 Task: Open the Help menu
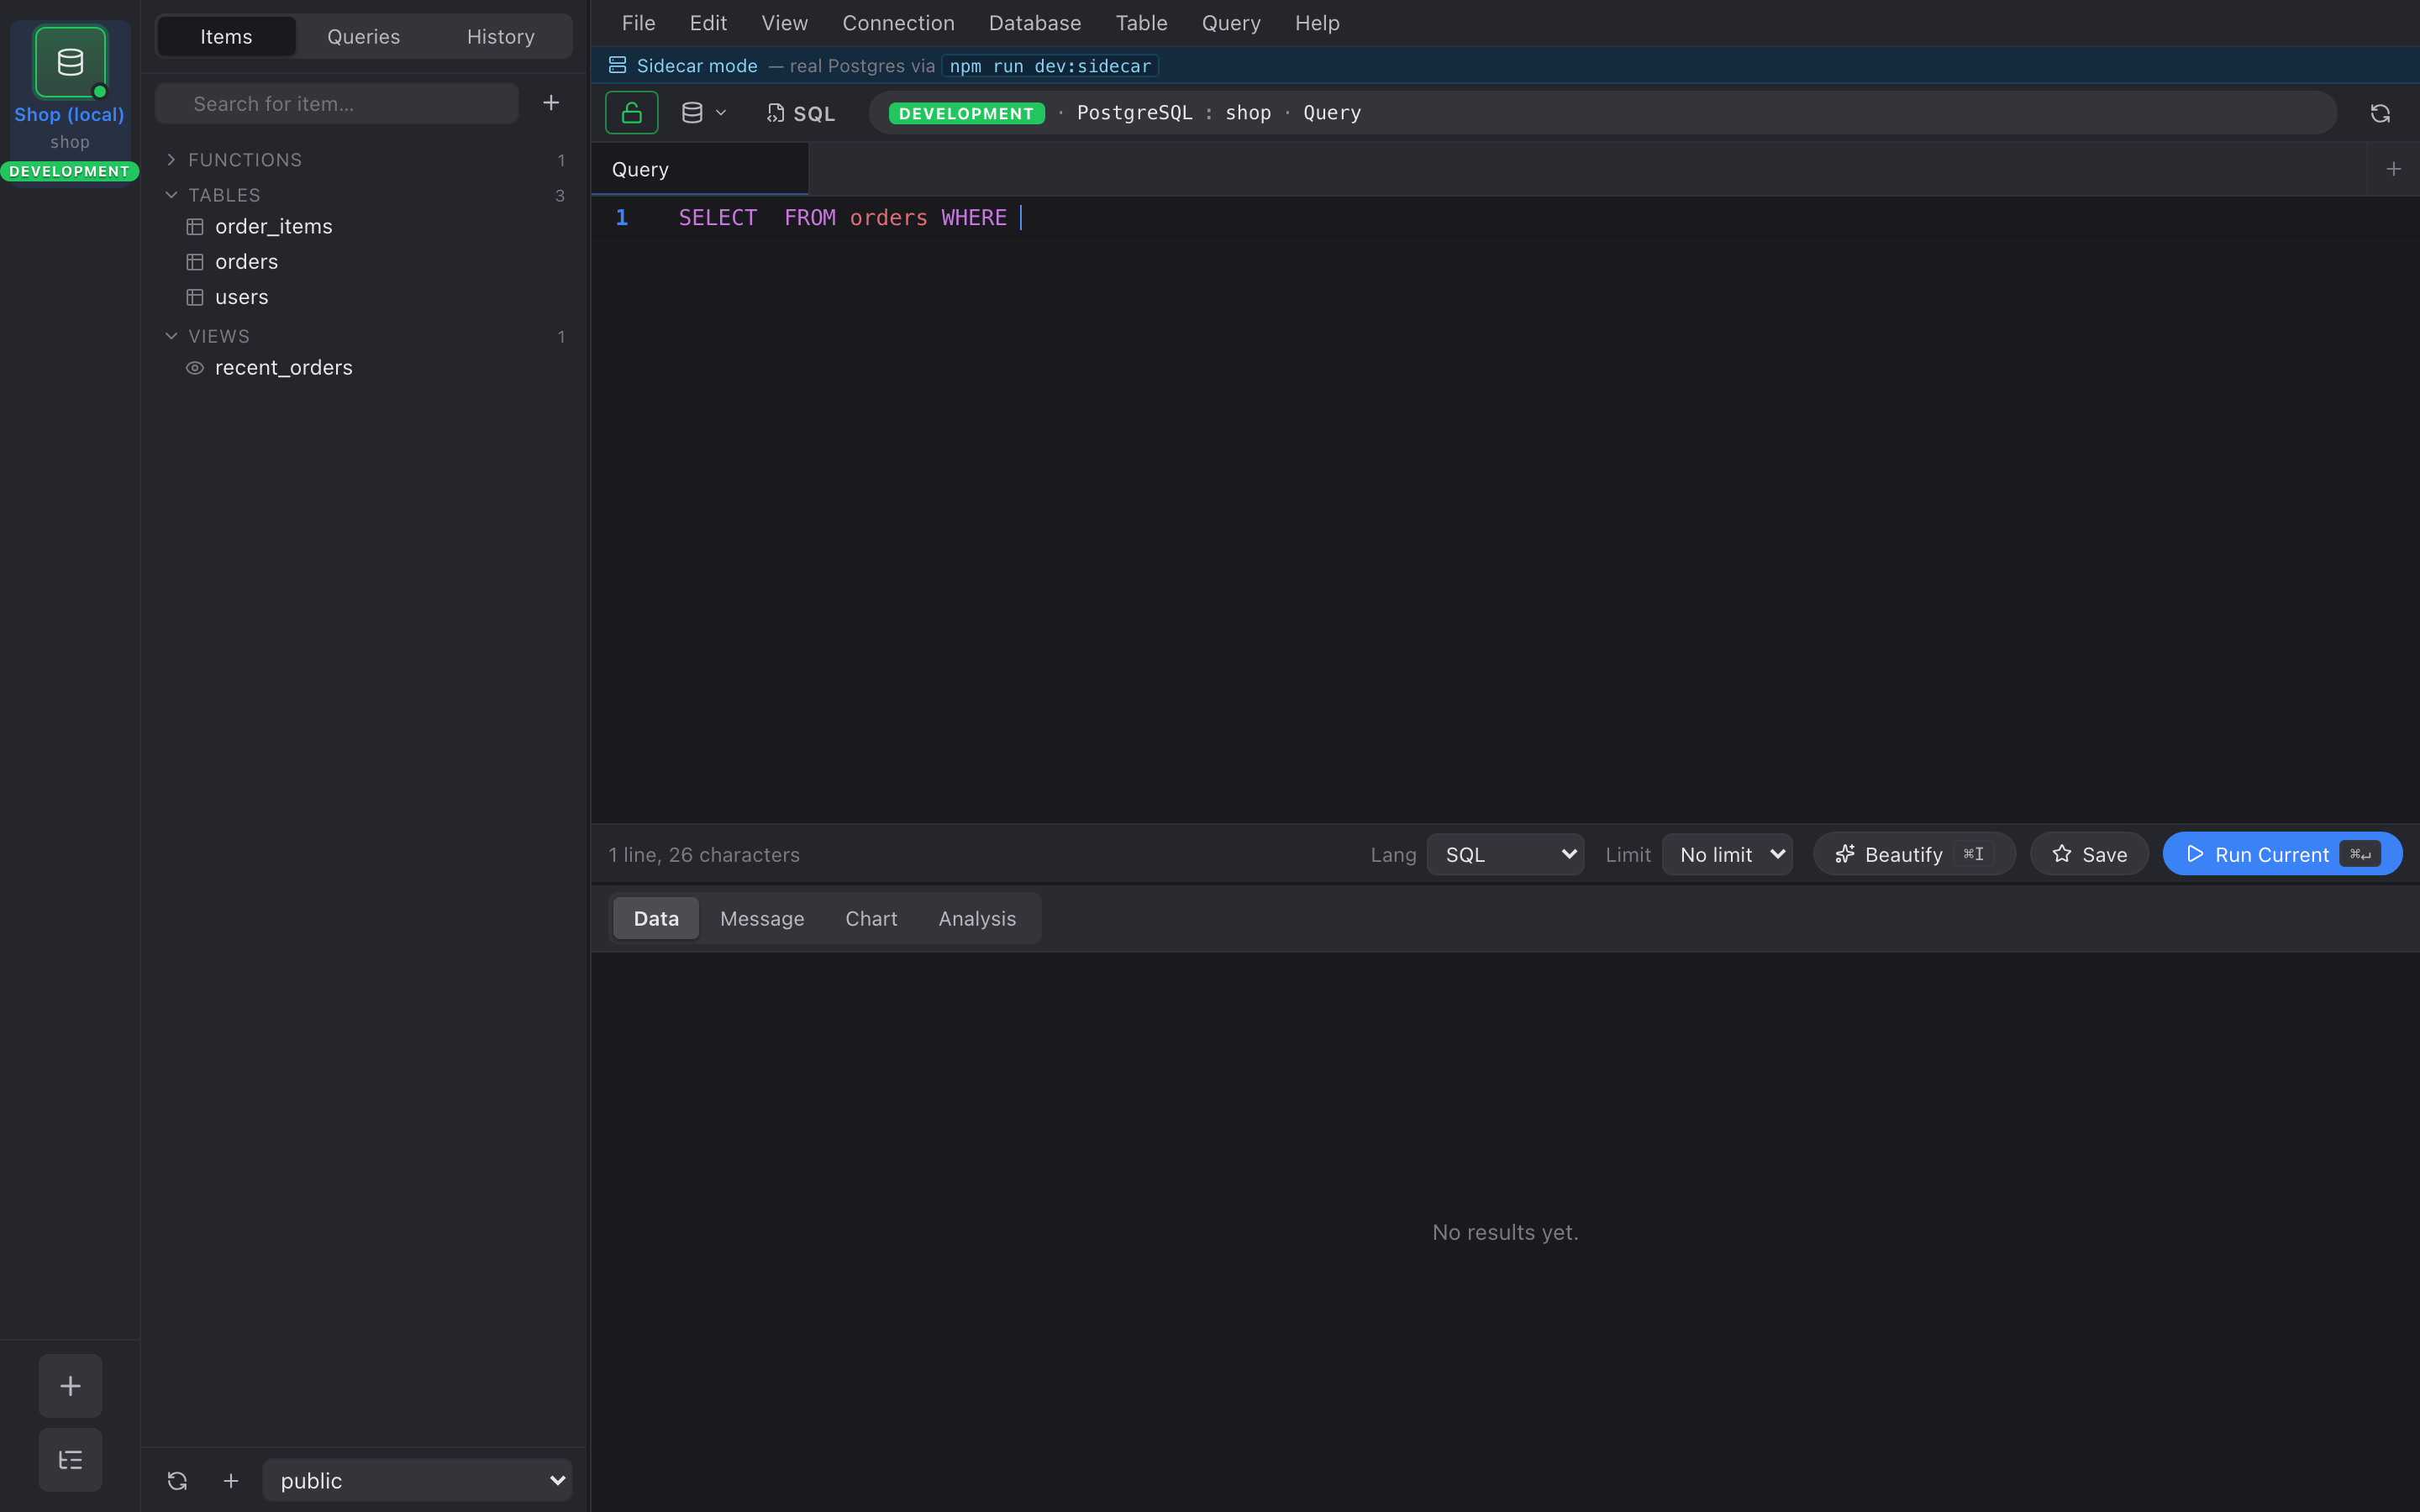pos(1317,22)
